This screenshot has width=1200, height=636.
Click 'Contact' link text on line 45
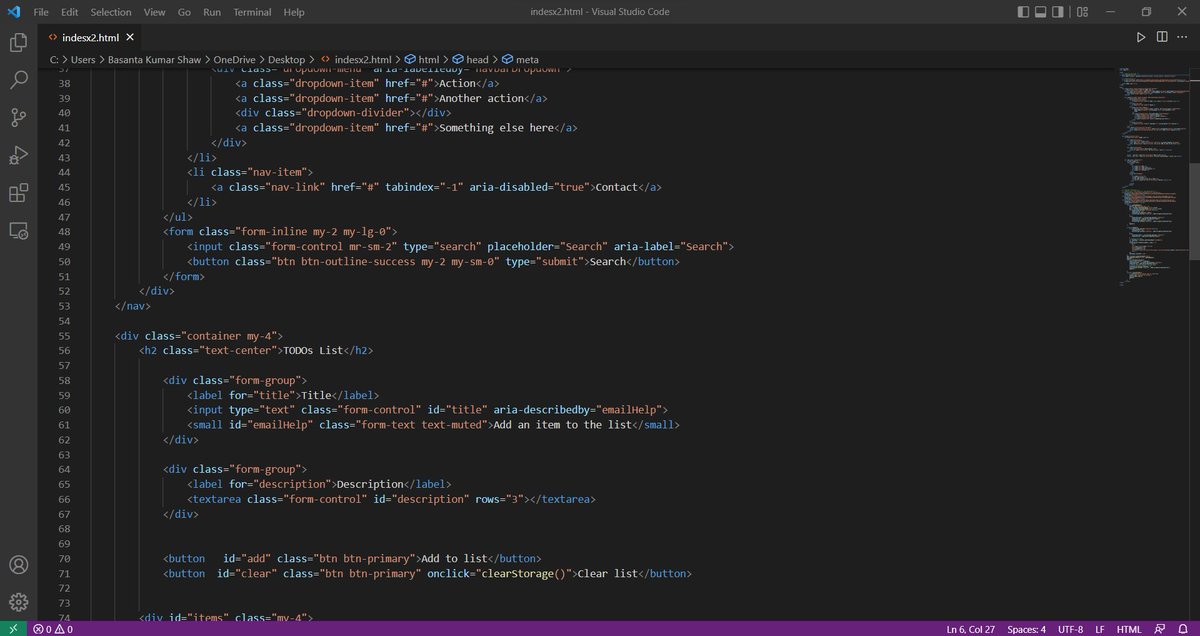(618, 187)
